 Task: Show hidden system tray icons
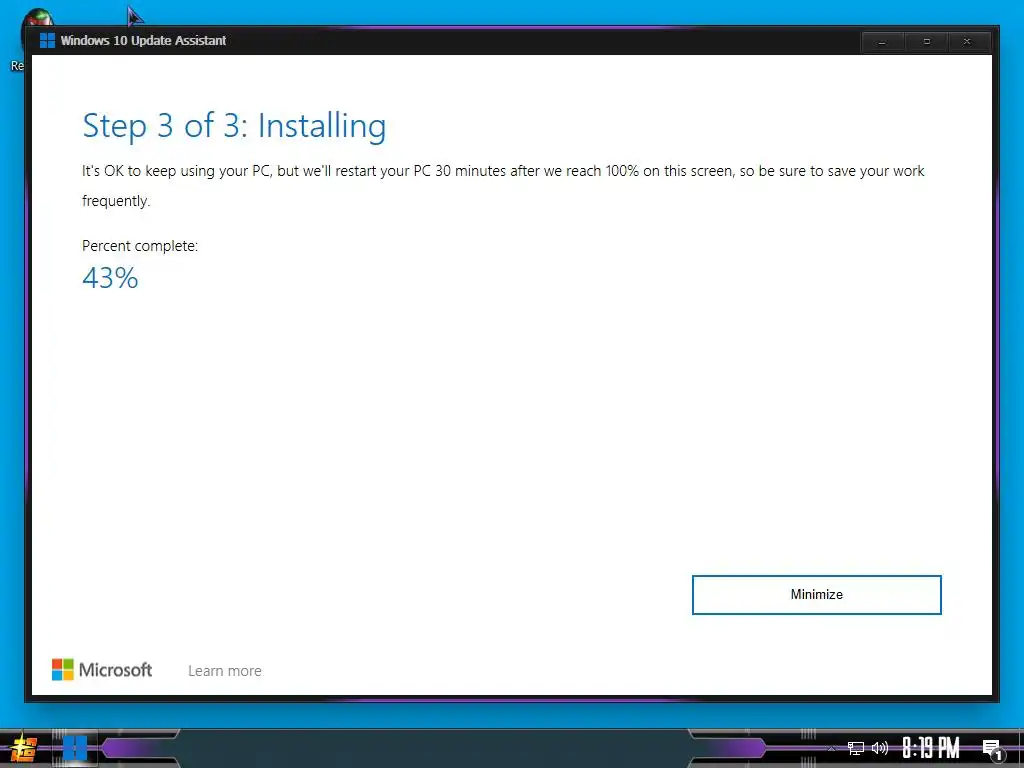coord(831,748)
